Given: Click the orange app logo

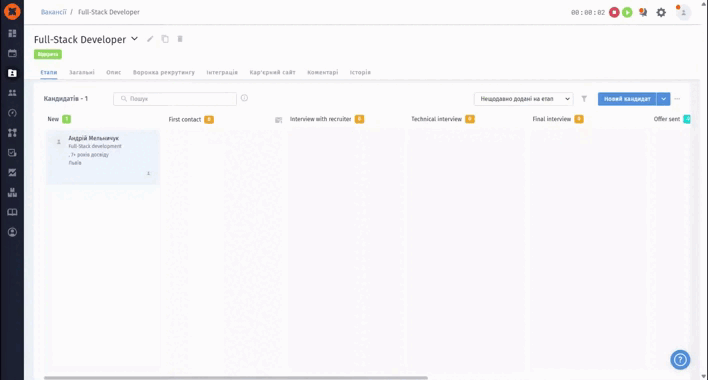Looking at the screenshot, I should [12, 12].
